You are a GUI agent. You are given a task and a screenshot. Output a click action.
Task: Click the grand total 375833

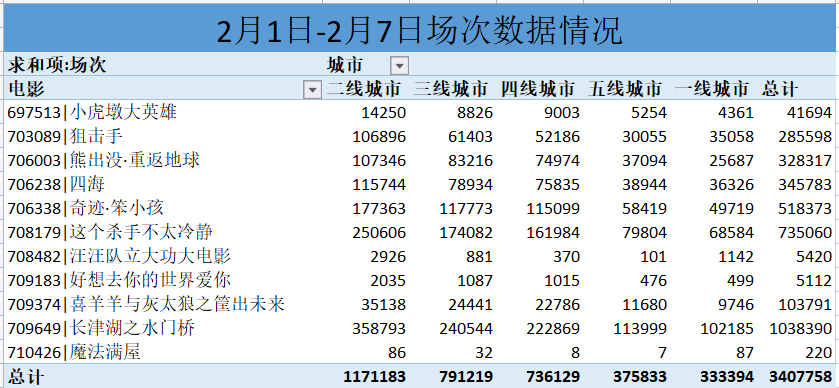click(x=640, y=377)
